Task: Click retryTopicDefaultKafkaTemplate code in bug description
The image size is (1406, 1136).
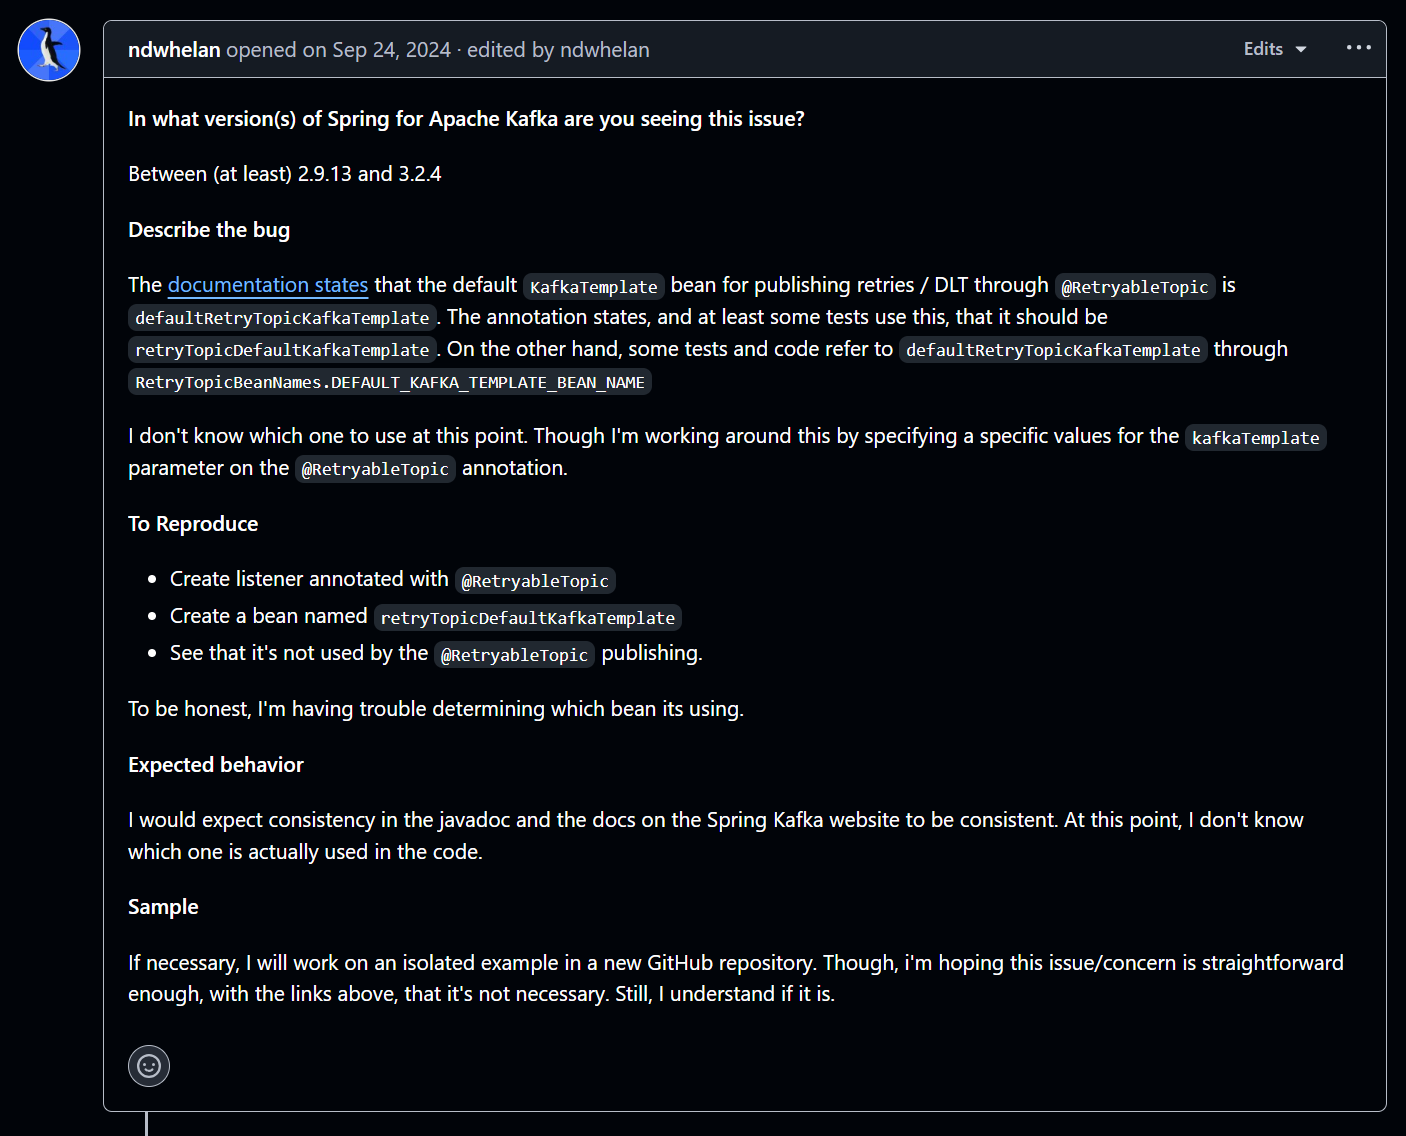Action: point(282,350)
